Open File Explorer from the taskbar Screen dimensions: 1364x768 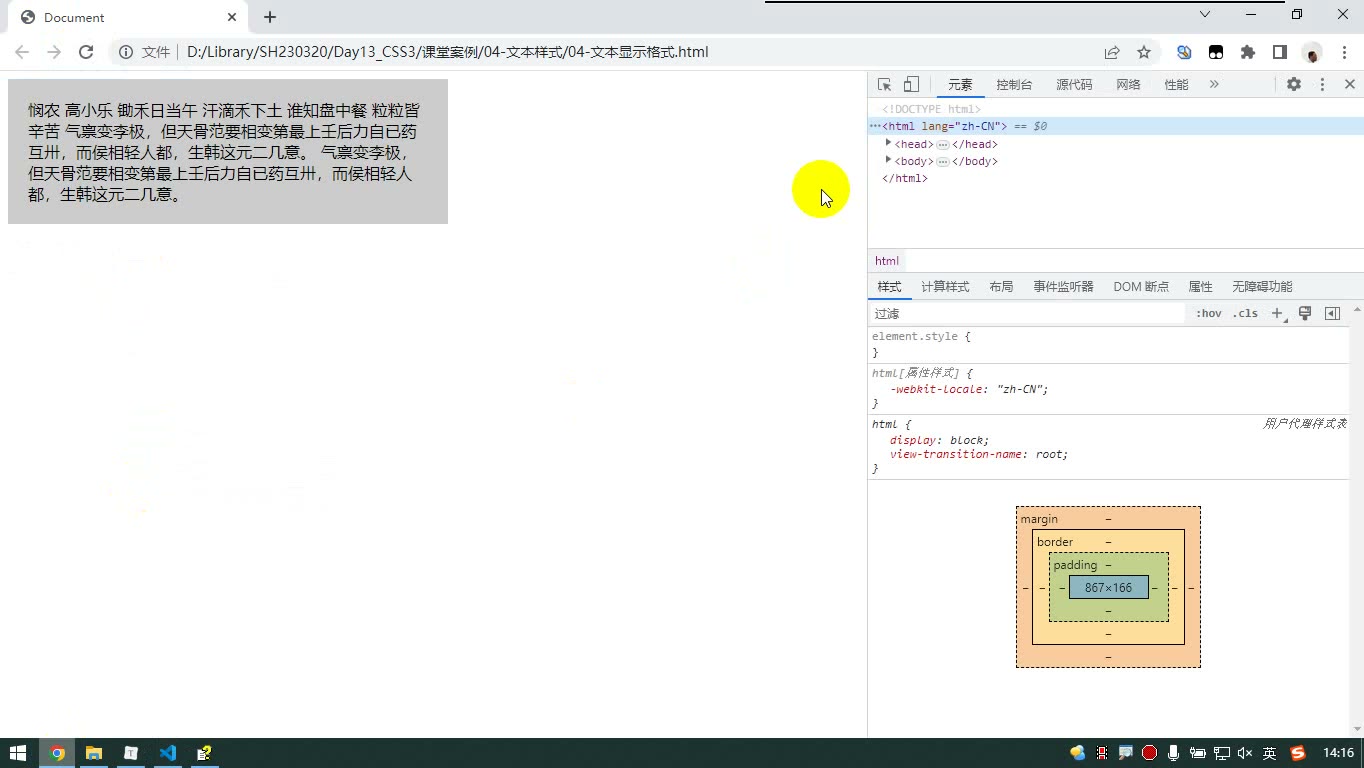93,753
